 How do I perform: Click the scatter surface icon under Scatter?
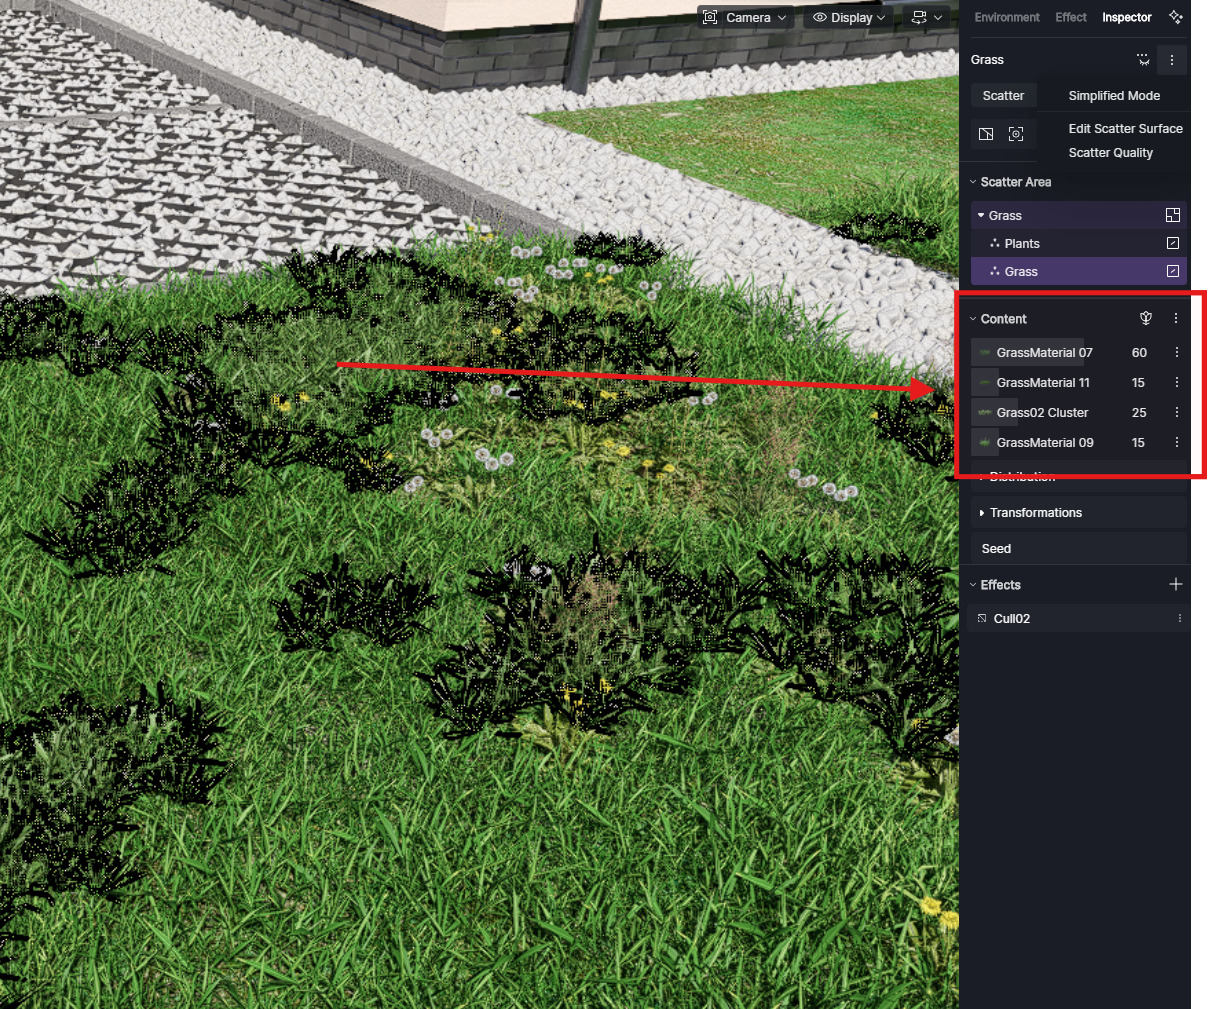986,134
